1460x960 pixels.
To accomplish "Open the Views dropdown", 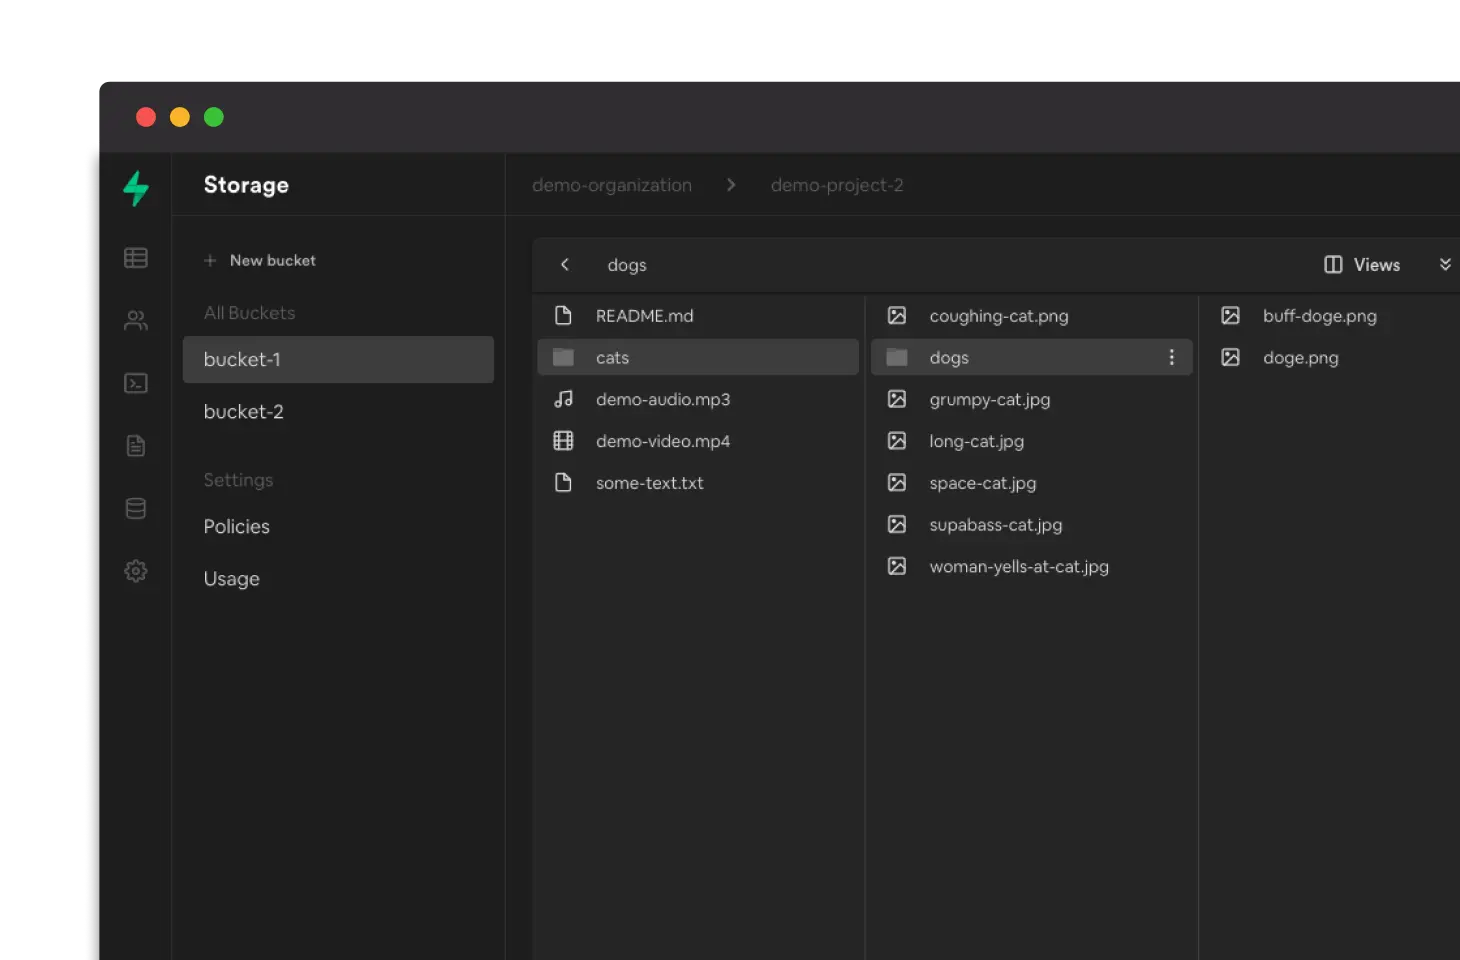I will click(1362, 265).
